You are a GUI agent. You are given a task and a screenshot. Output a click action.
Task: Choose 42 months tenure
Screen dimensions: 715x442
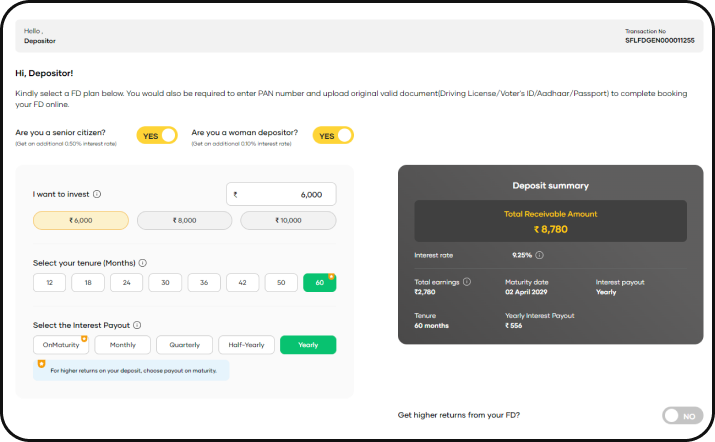click(x=243, y=283)
